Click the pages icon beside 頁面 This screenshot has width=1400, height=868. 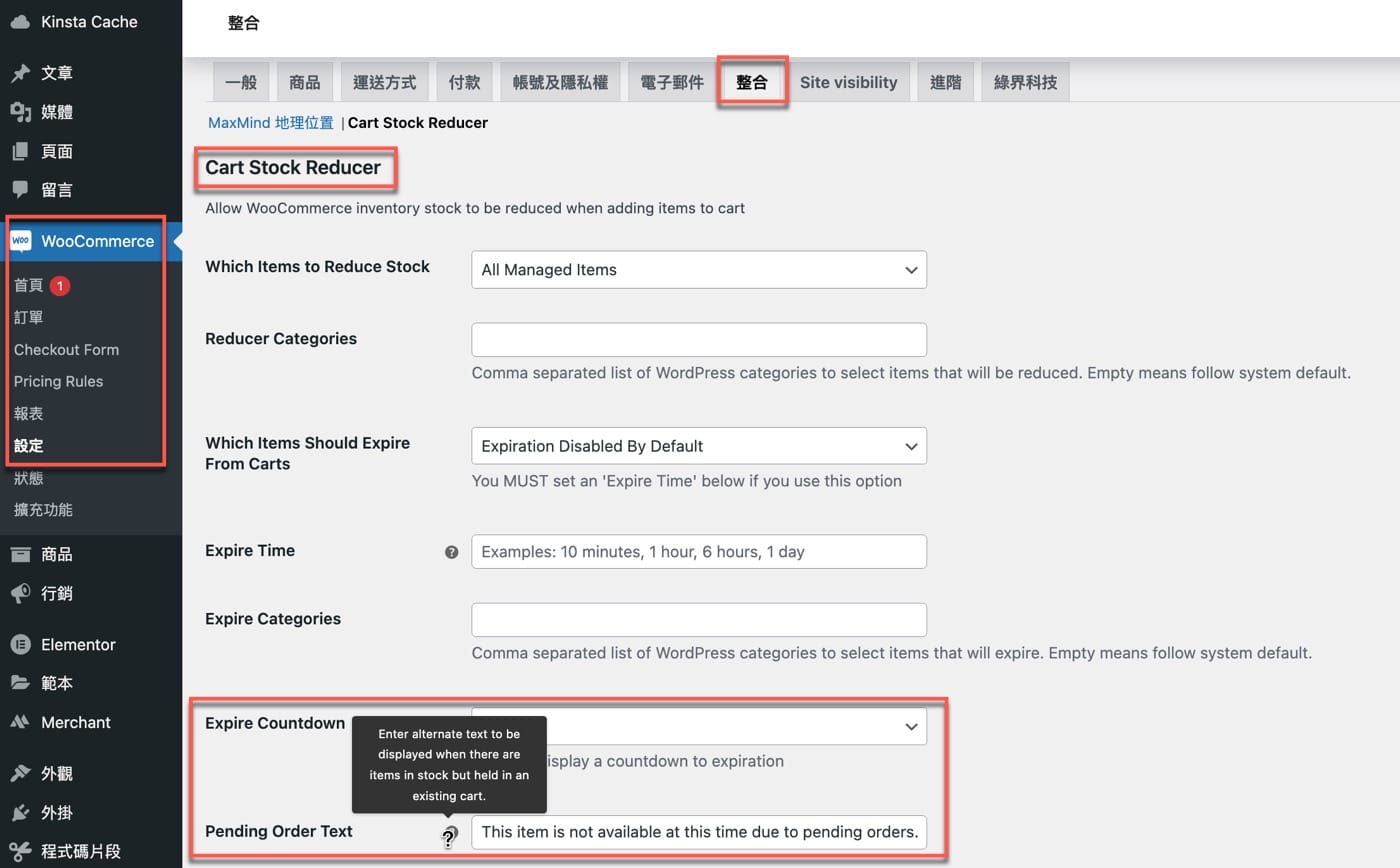(x=20, y=151)
